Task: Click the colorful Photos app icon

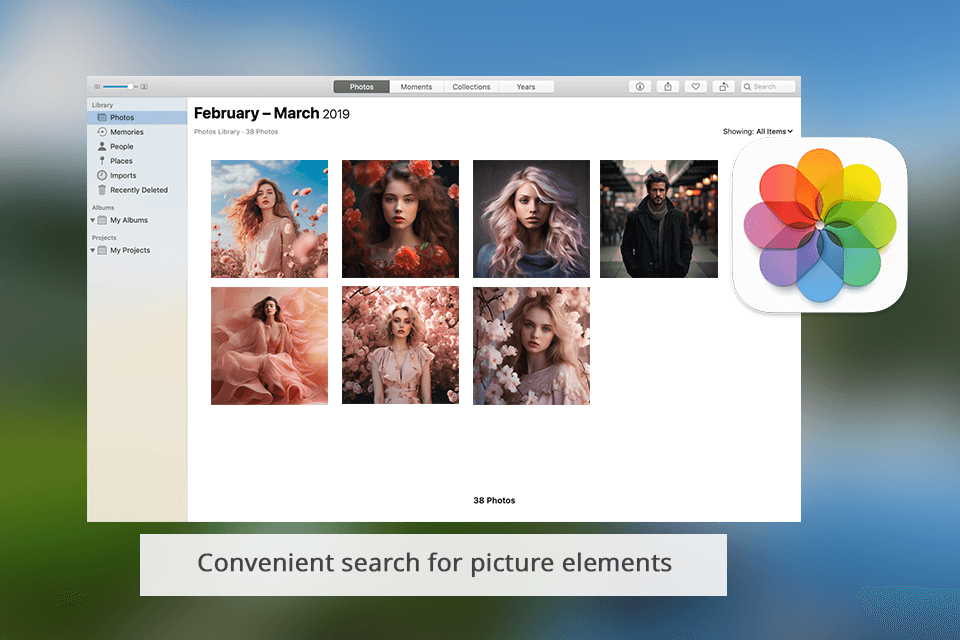Action: point(819,225)
